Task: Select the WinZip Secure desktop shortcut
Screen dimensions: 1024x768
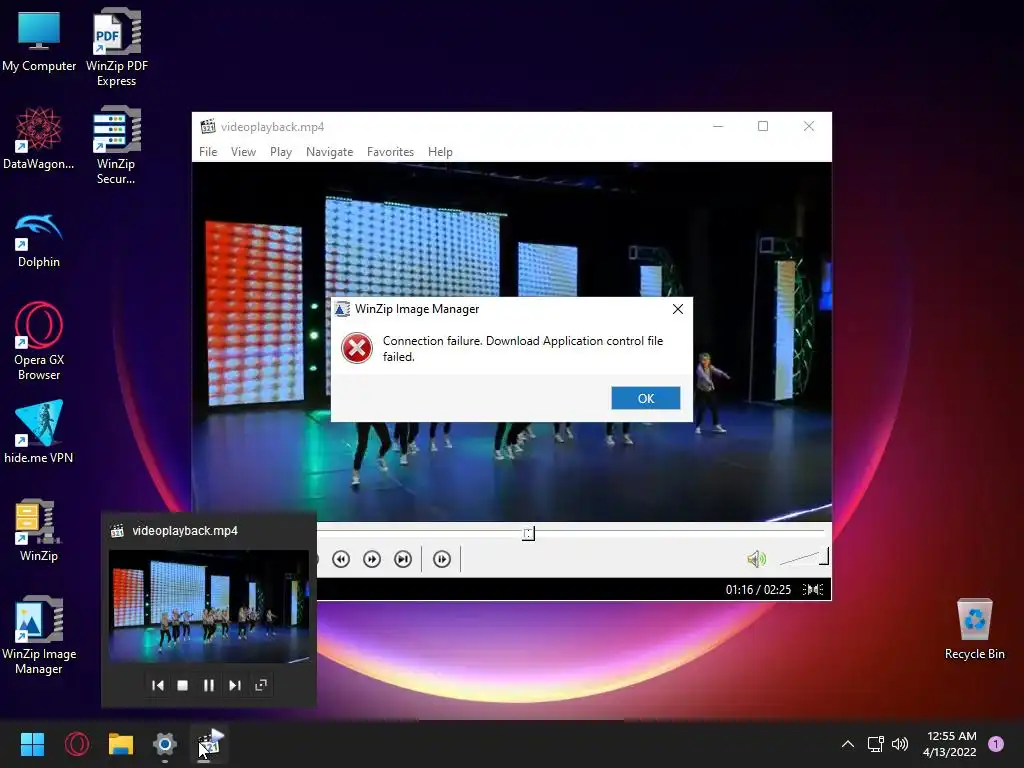Action: click(x=116, y=145)
